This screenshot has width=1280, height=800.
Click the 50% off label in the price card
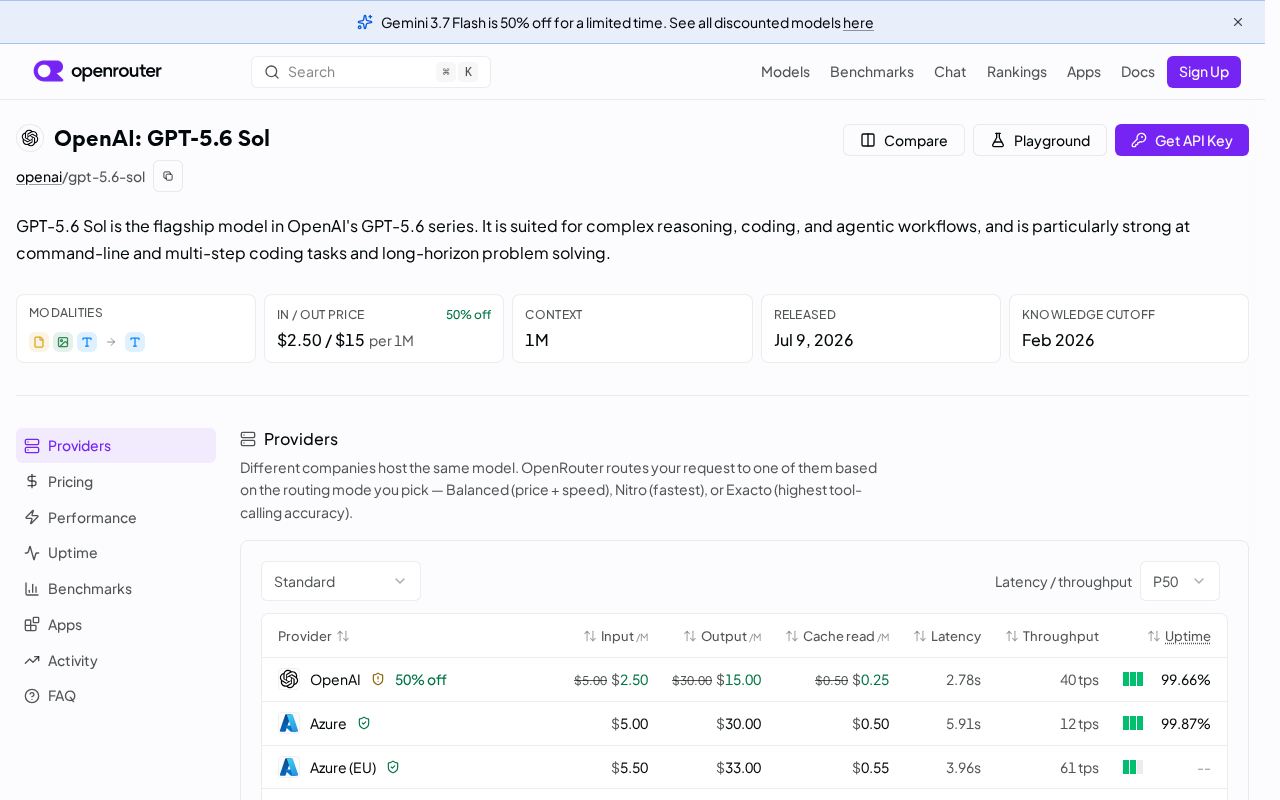[468, 314]
